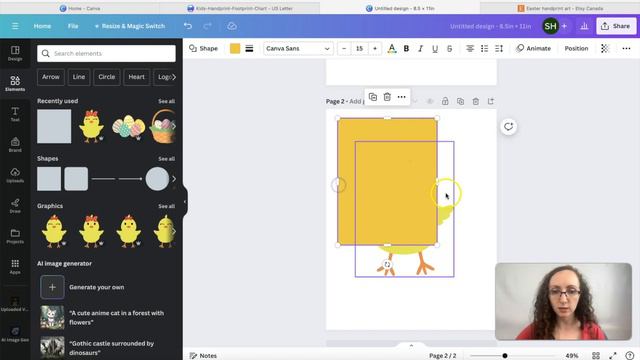Screen dimensions: 640x360
Task: Undo the last action
Action: click(x=188, y=26)
